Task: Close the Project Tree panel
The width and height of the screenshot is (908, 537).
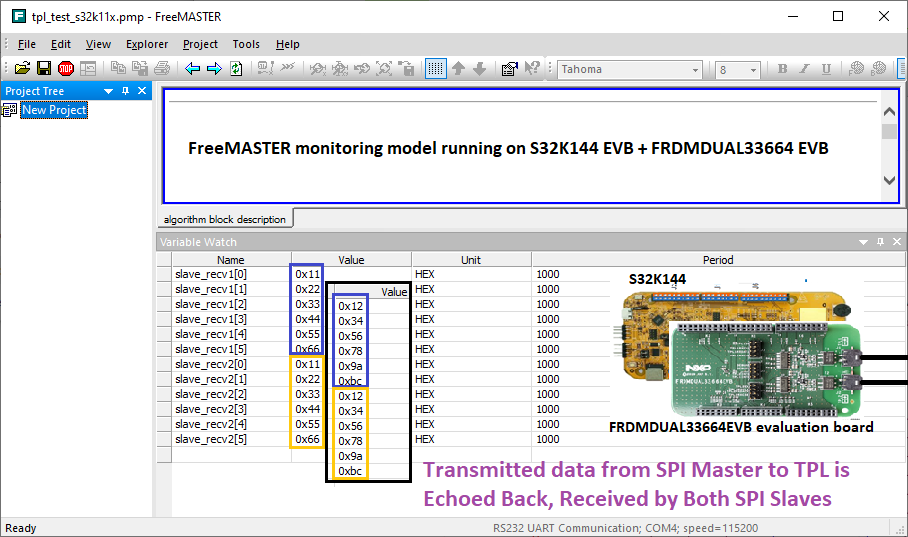Action: (x=142, y=91)
